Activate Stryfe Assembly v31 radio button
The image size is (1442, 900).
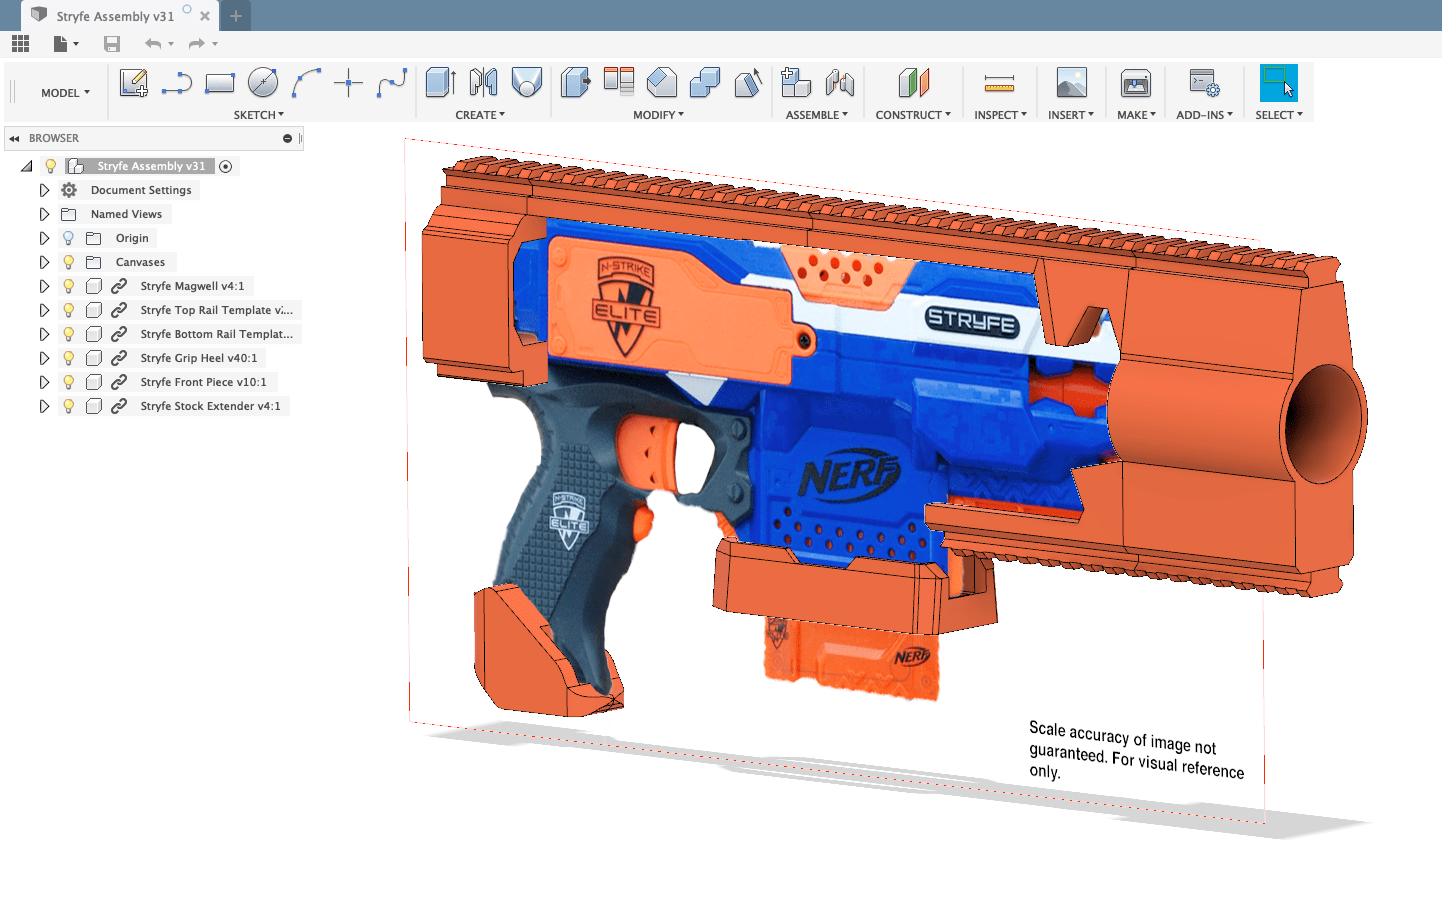[x=226, y=167]
